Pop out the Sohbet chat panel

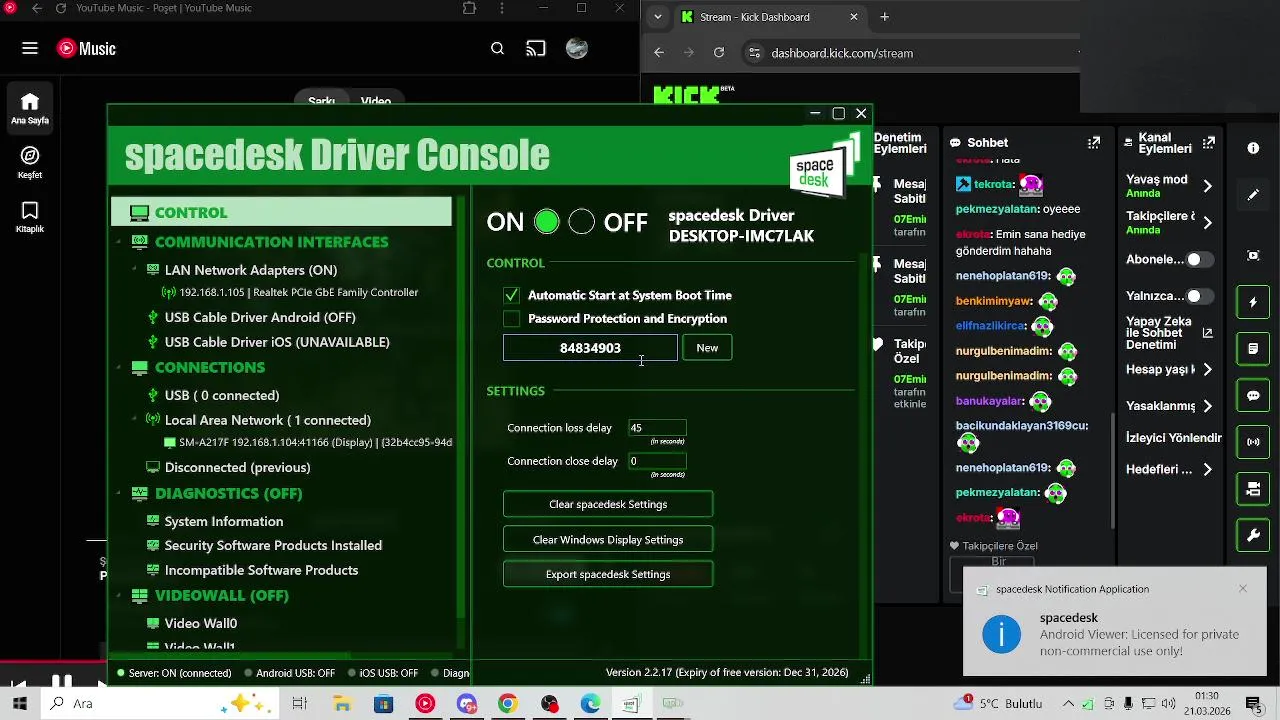click(x=1094, y=143)
